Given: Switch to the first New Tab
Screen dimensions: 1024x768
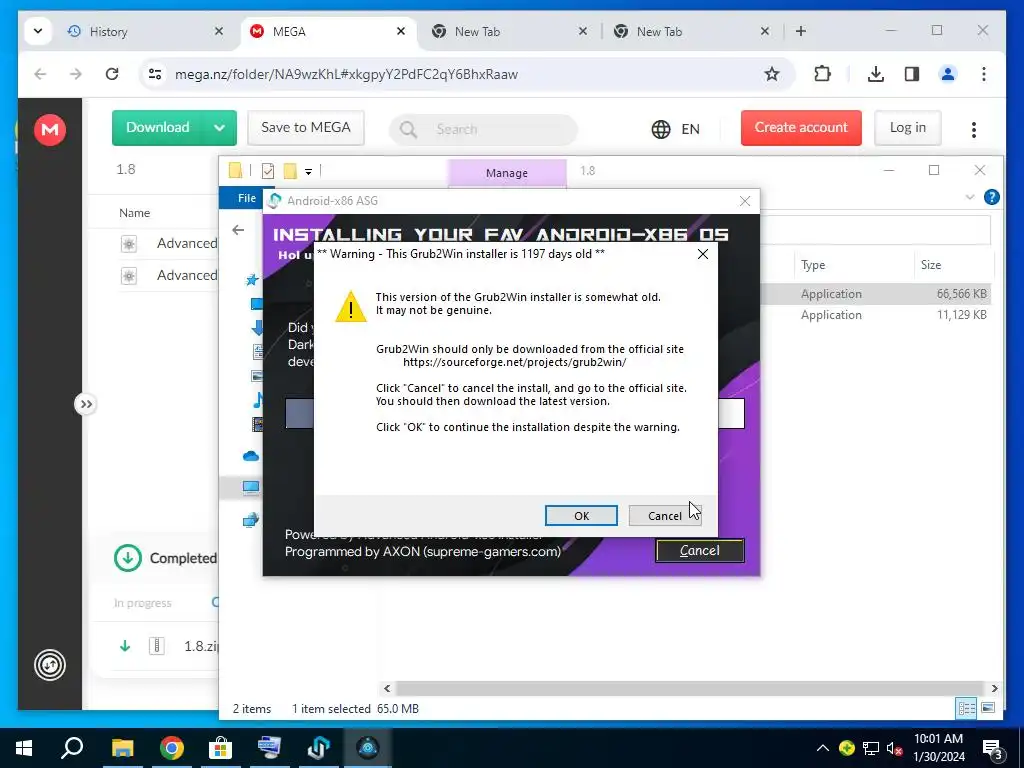Looking at the screenshot, I should [509, 31].
